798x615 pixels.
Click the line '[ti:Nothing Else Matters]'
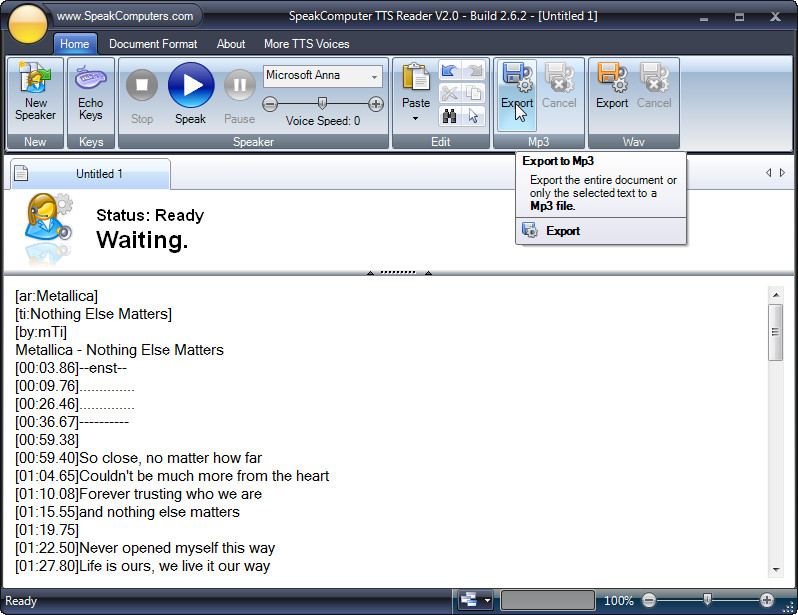click(x=93, y=314)
